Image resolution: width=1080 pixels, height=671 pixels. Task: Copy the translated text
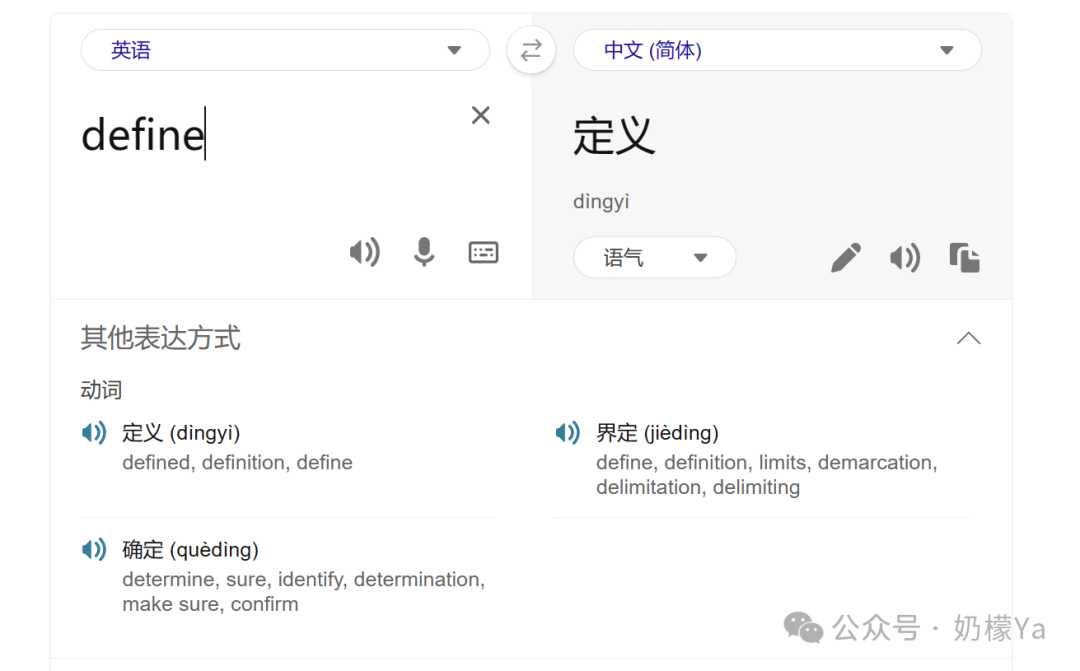click(964, 257)
